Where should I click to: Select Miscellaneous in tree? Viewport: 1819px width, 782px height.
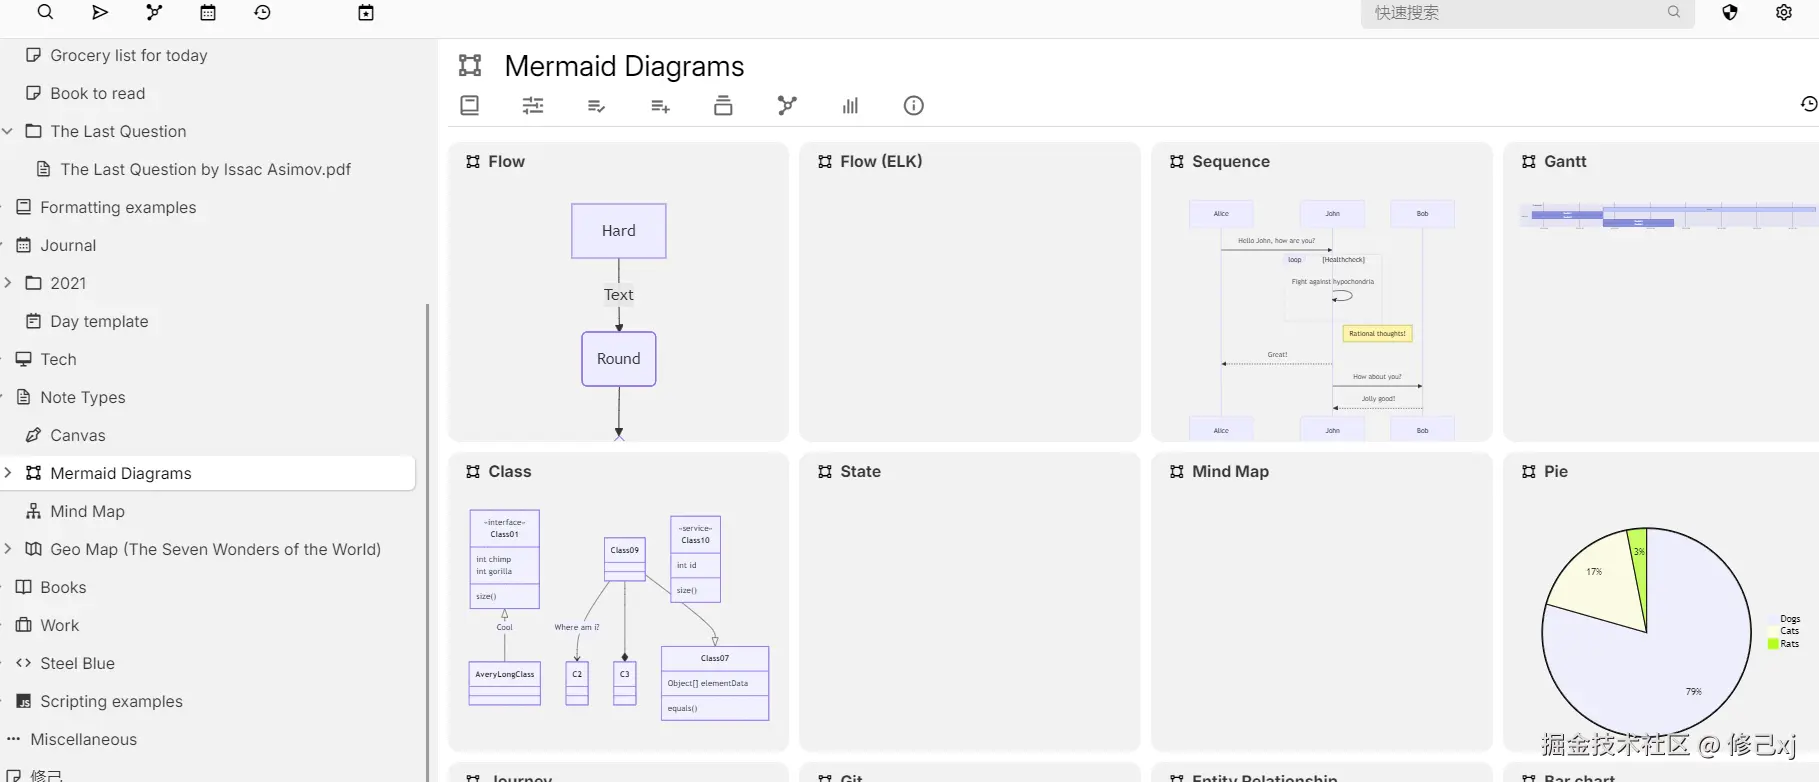(x=84, y=740)
